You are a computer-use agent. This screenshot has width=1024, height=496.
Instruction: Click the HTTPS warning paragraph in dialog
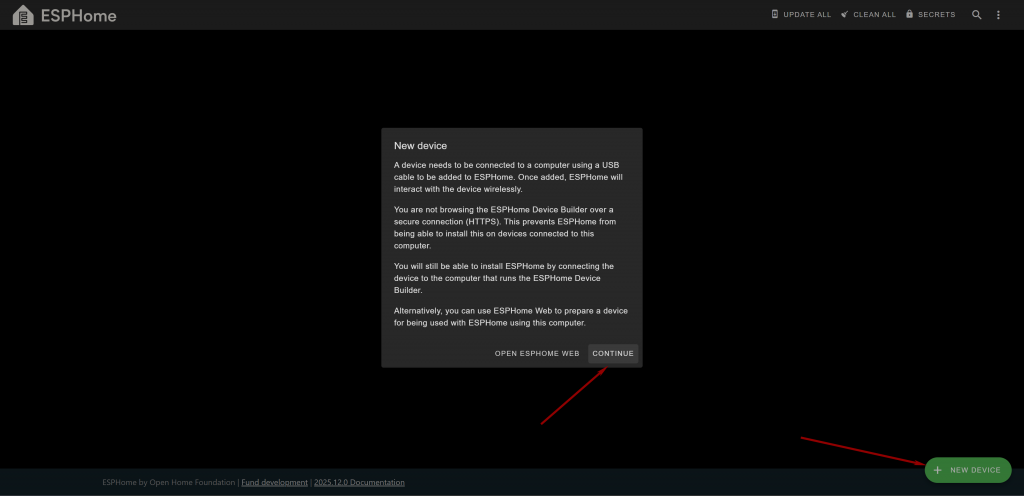pos(511,228)
